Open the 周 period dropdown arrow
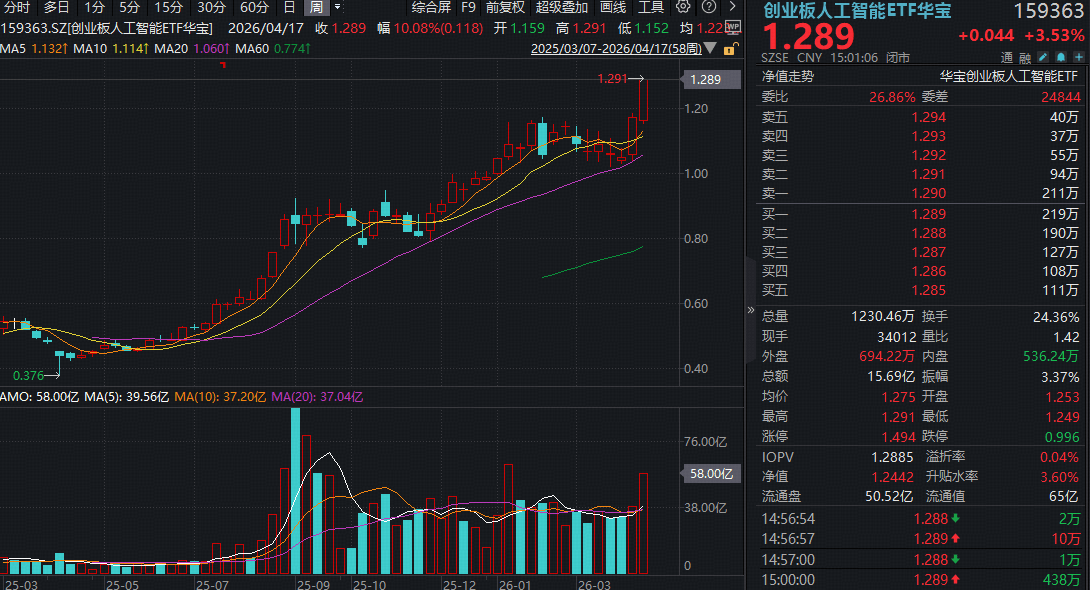 coord(337,7)
